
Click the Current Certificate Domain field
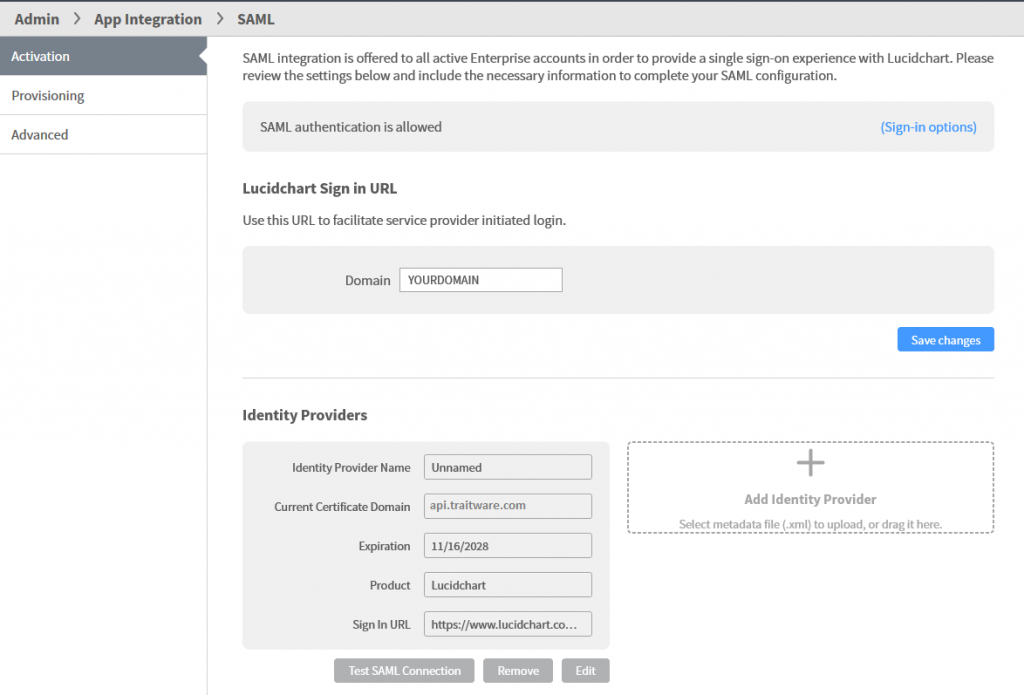click(507, 506)
